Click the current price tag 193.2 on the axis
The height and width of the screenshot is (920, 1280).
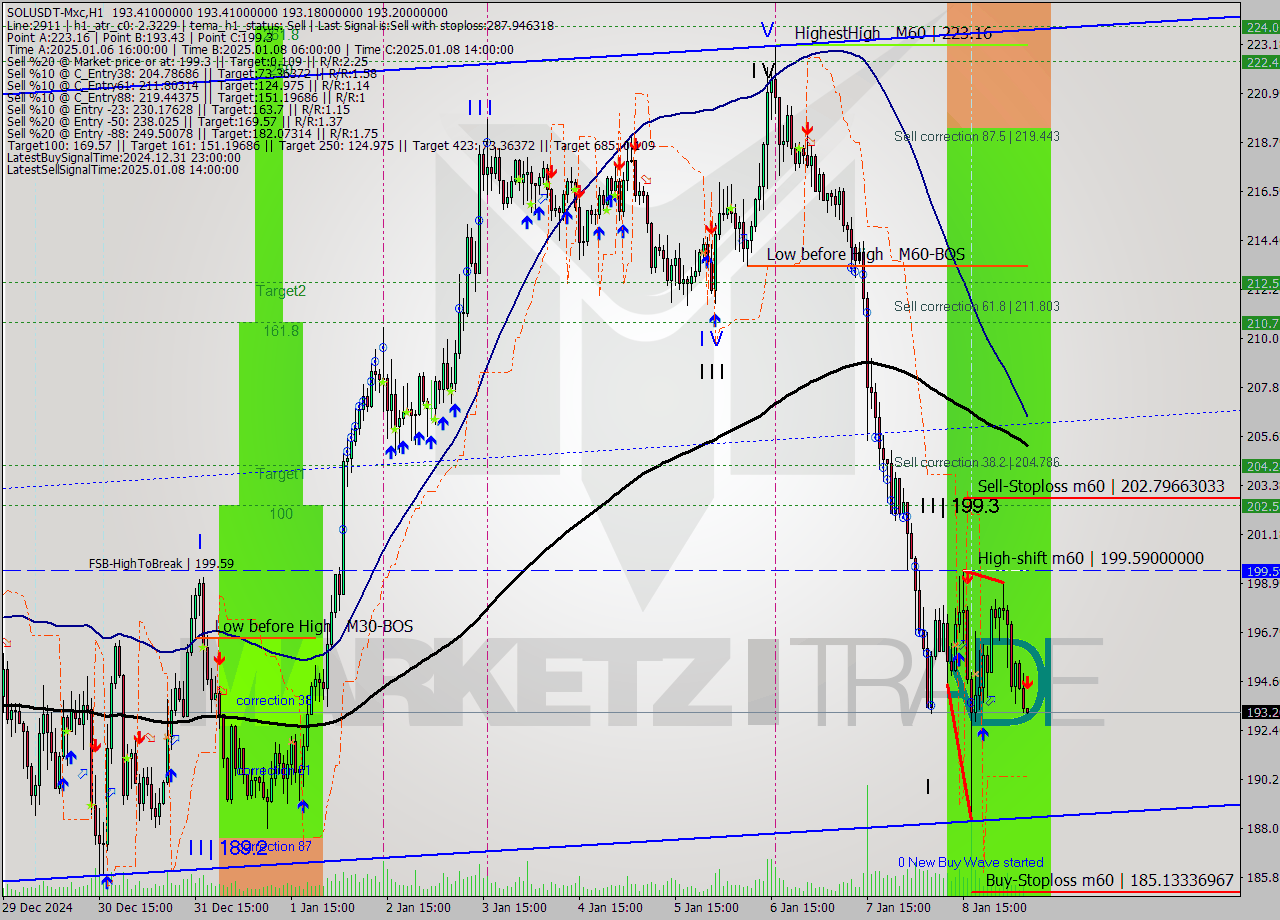(x=1260, y=713)
